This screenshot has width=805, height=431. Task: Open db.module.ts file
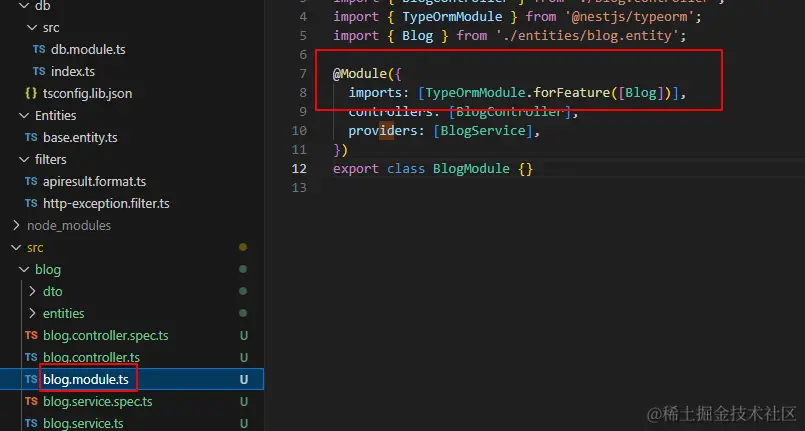tap(88, 49)
